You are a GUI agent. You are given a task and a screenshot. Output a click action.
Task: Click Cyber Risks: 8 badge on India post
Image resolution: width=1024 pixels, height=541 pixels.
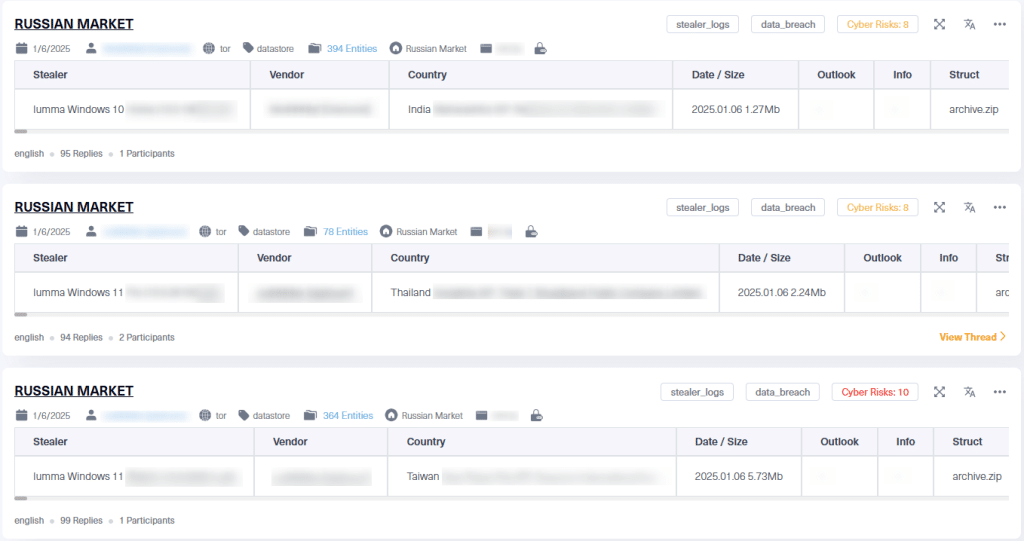(877, 24)
